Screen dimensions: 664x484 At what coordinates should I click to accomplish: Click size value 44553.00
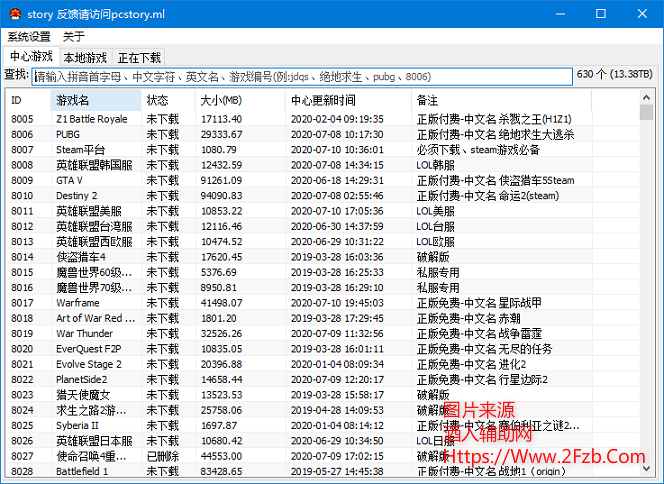pos(221,456)
